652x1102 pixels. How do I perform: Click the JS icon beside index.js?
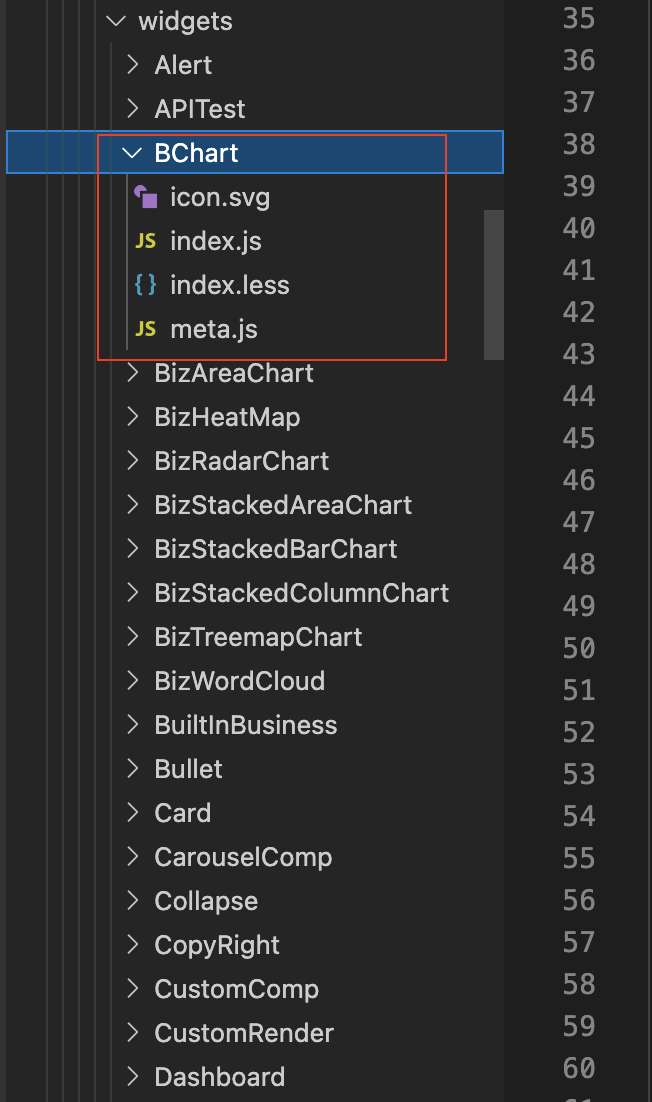point(146,241)
